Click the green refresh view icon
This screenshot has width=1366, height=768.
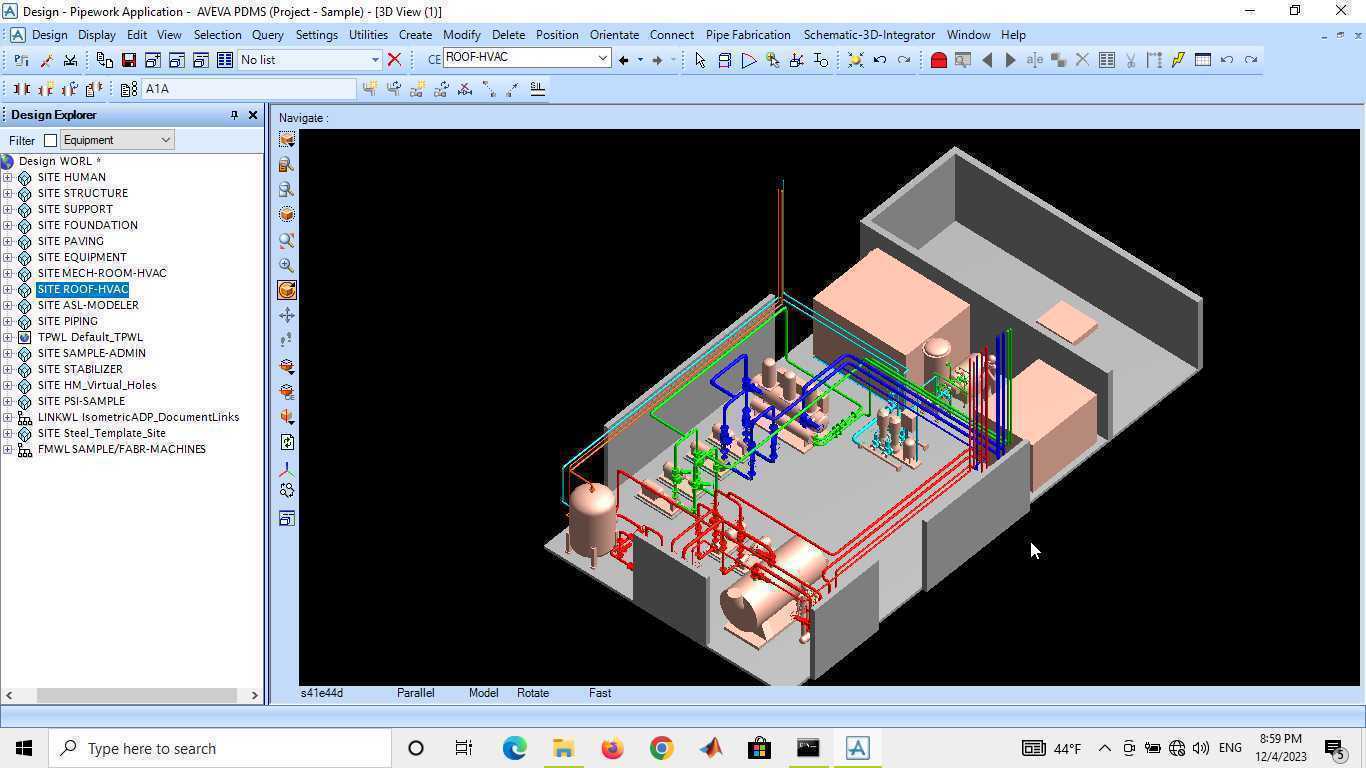(x=287, y=442)
